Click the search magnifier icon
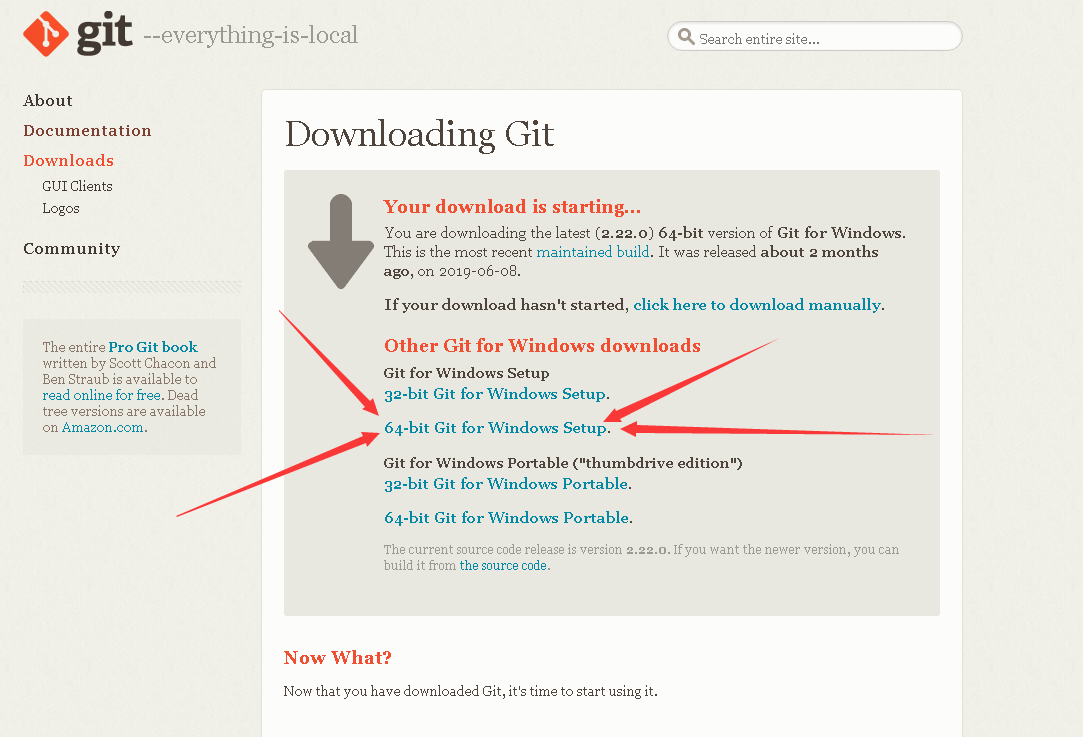Viewport: 1083px width, 737px height. (x=686, y=37)
